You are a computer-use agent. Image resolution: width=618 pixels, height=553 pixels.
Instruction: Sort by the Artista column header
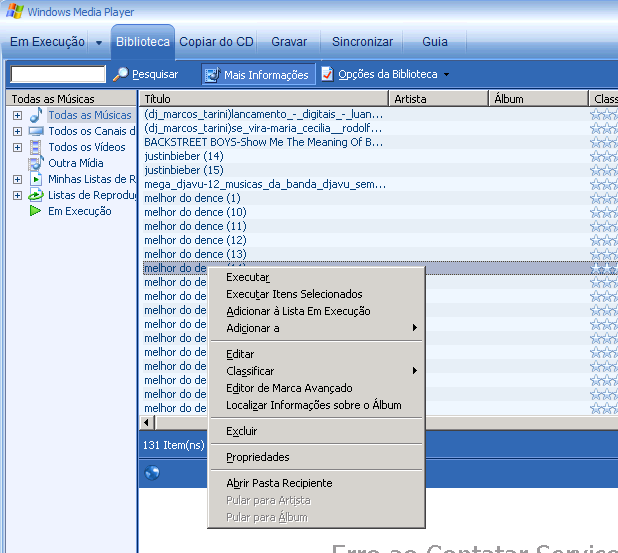[x=439, y=99]
